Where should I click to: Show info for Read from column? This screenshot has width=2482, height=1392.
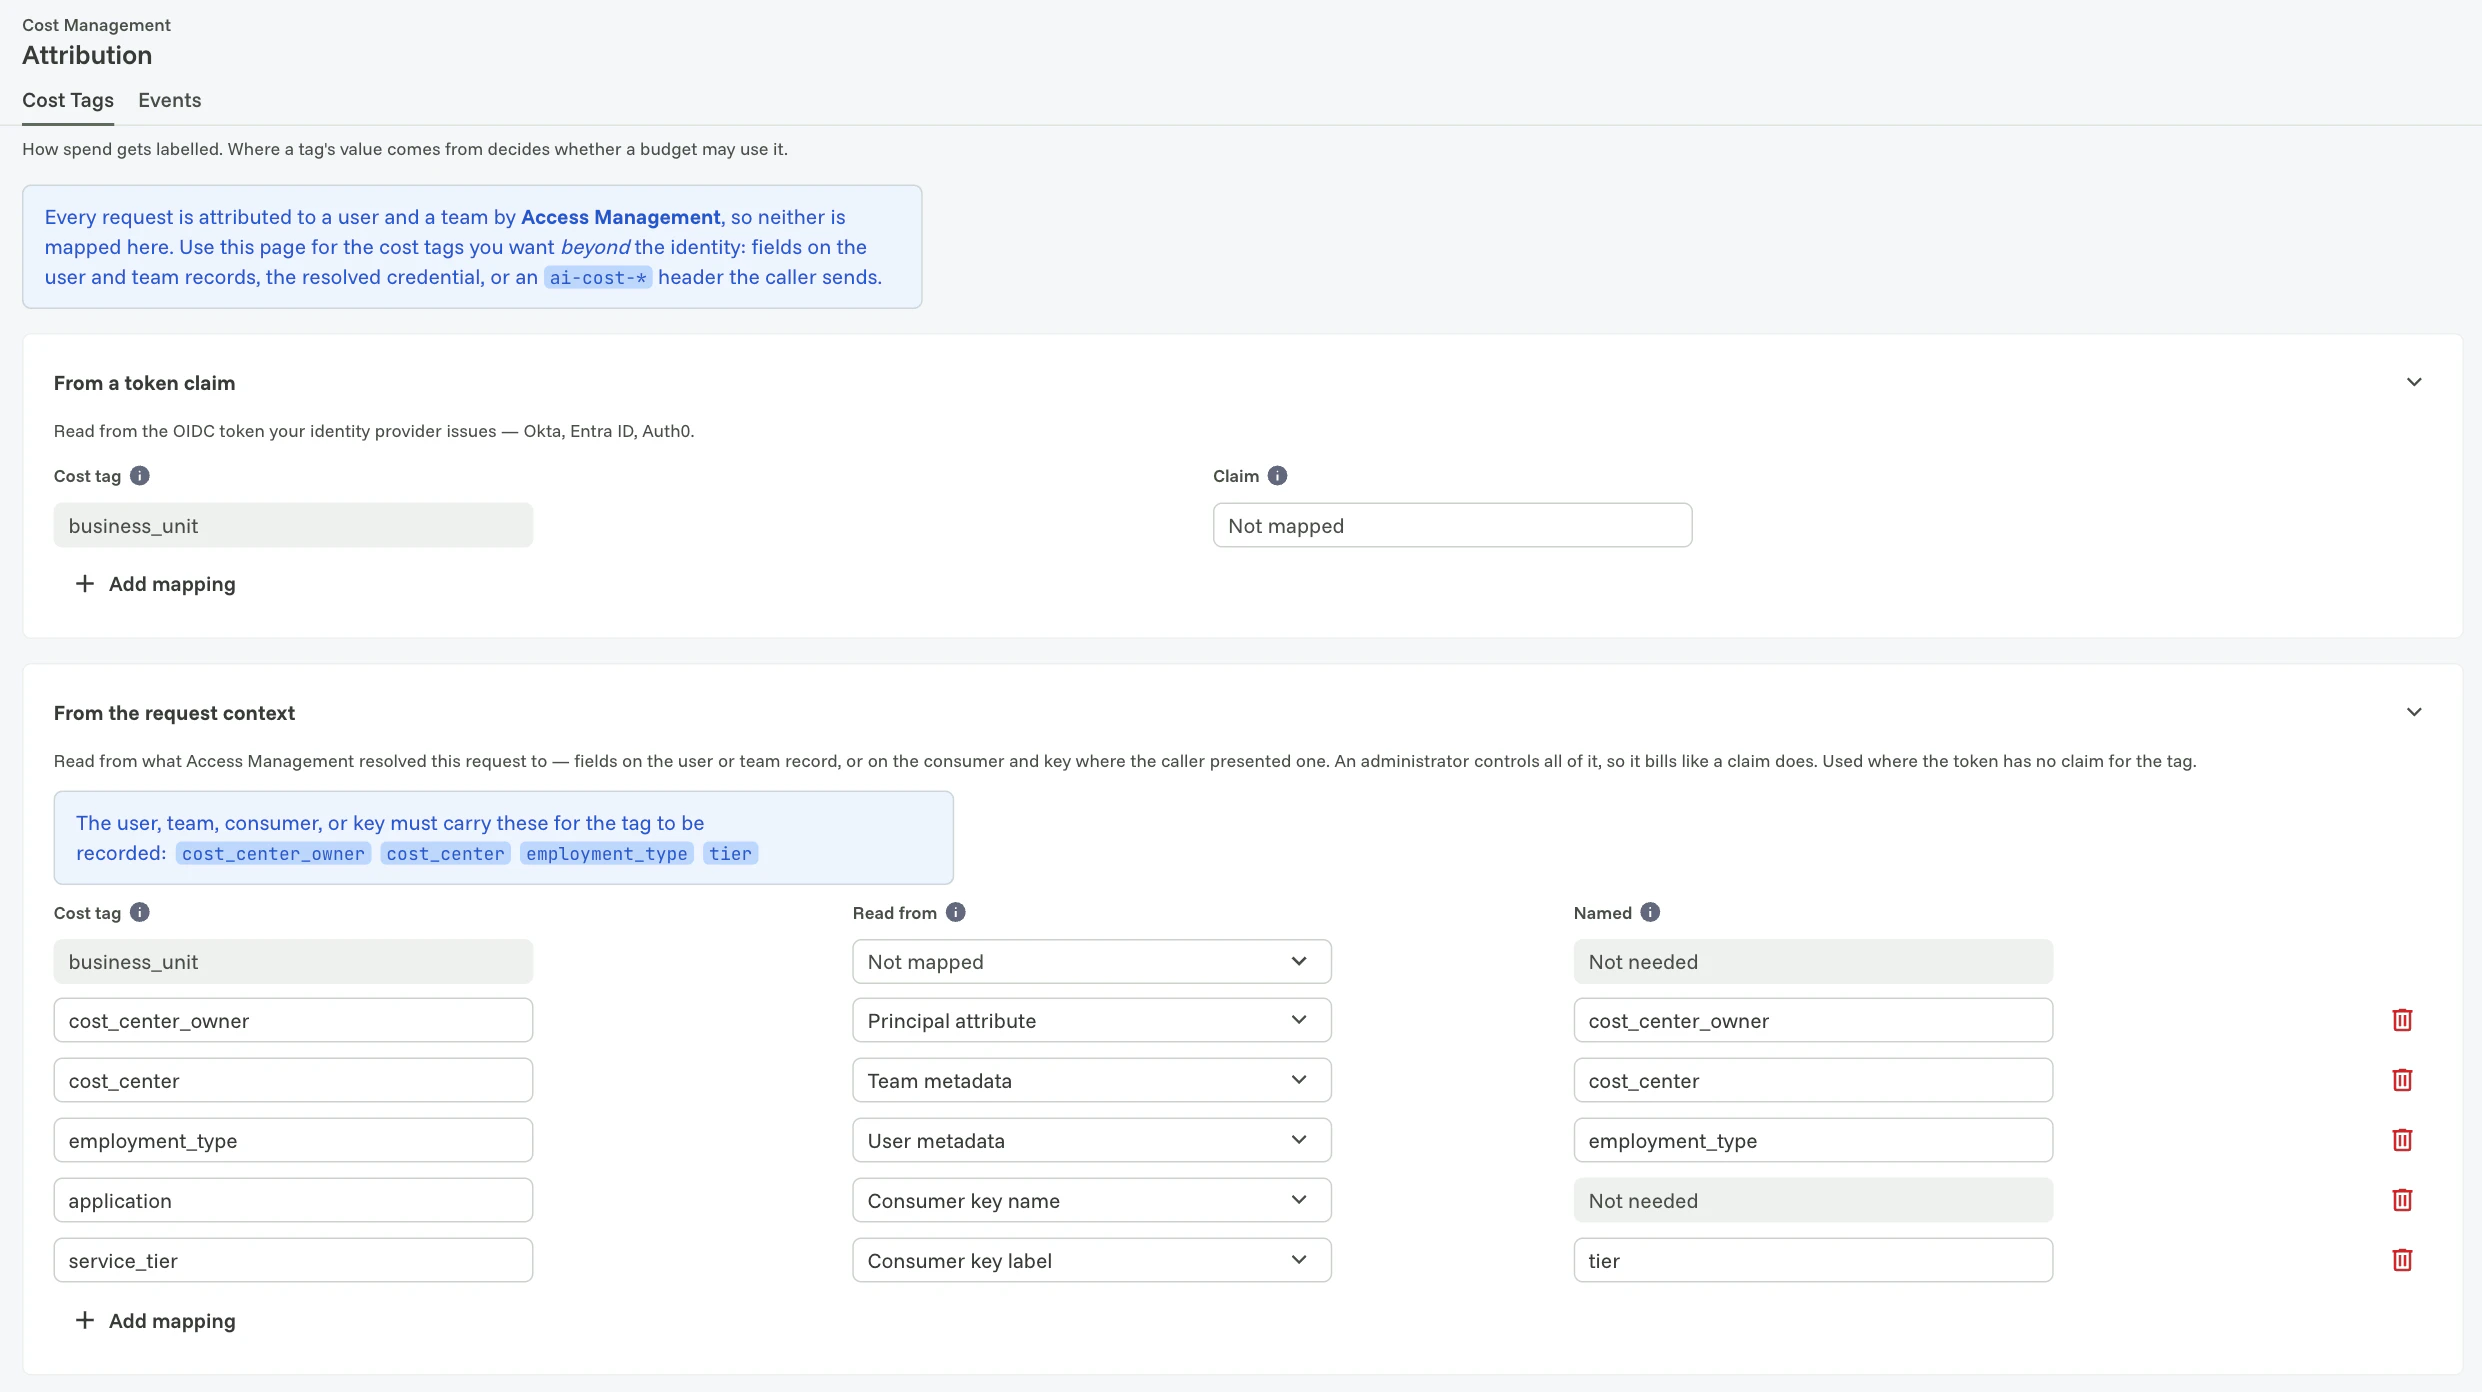pos(955,912)
